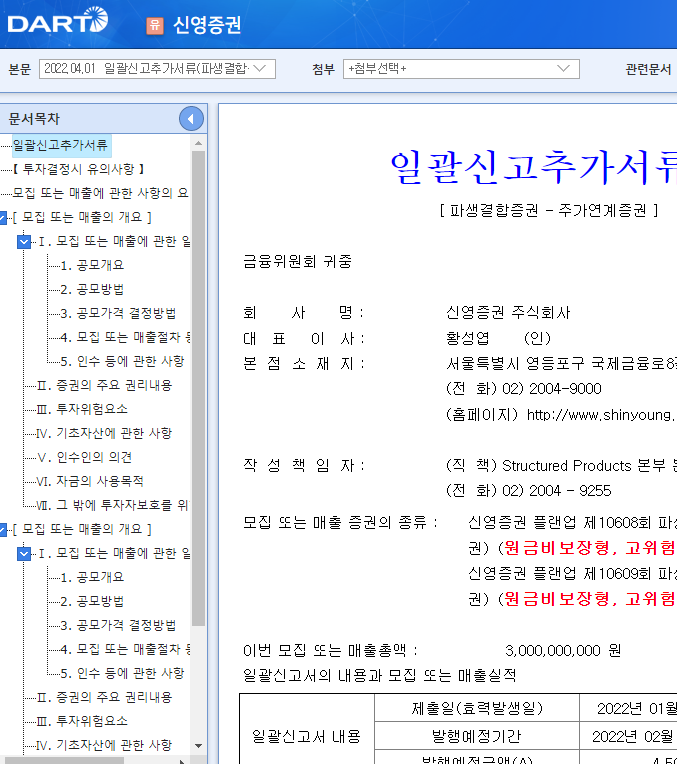Click '[ 파생결합증권 - 주가연계증권 ]' subtitle
This screenshot has height=764, width=677.
pos(549,210)
